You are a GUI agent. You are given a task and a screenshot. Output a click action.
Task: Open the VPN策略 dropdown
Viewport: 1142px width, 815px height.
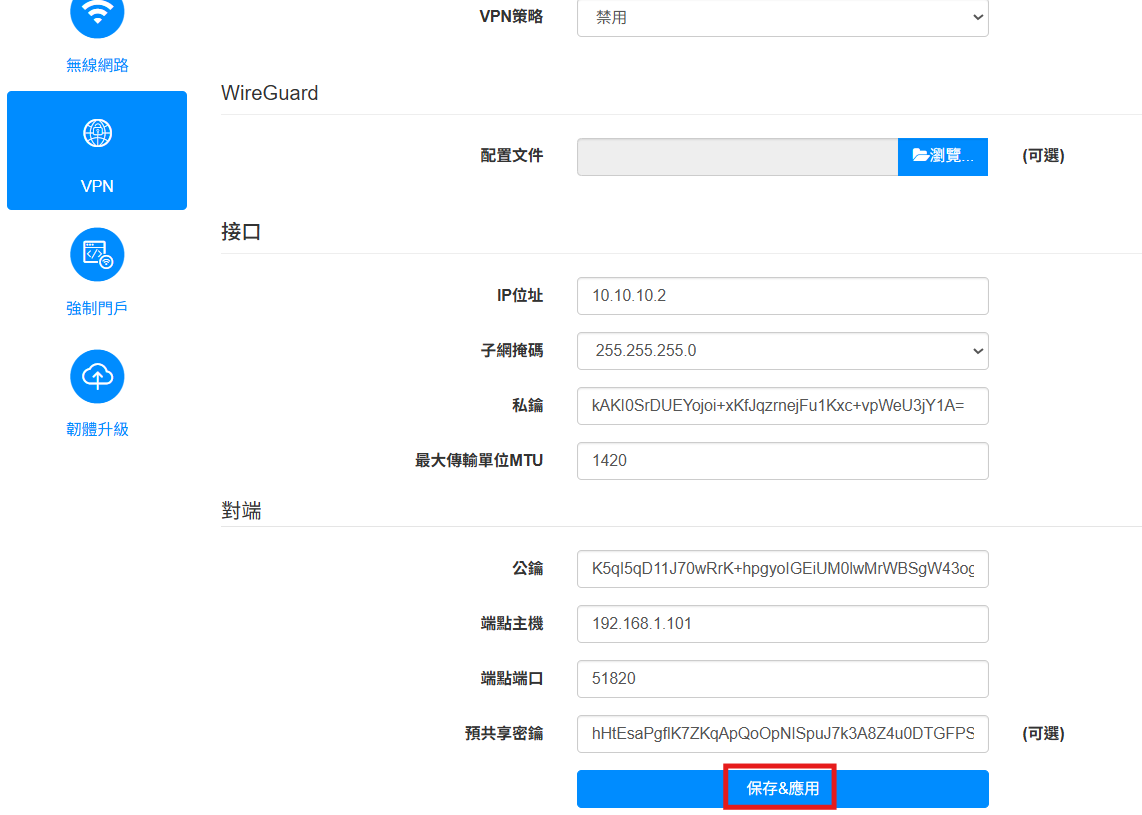[x=782, y=17]
